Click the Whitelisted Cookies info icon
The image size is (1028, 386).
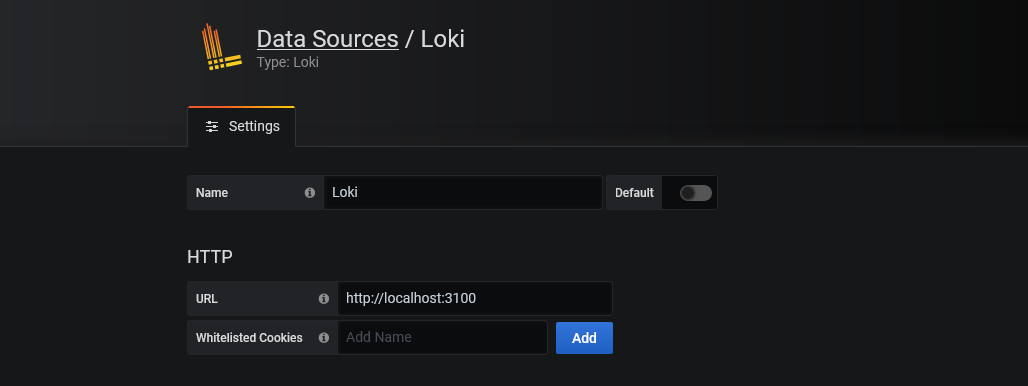pos(323,338)
